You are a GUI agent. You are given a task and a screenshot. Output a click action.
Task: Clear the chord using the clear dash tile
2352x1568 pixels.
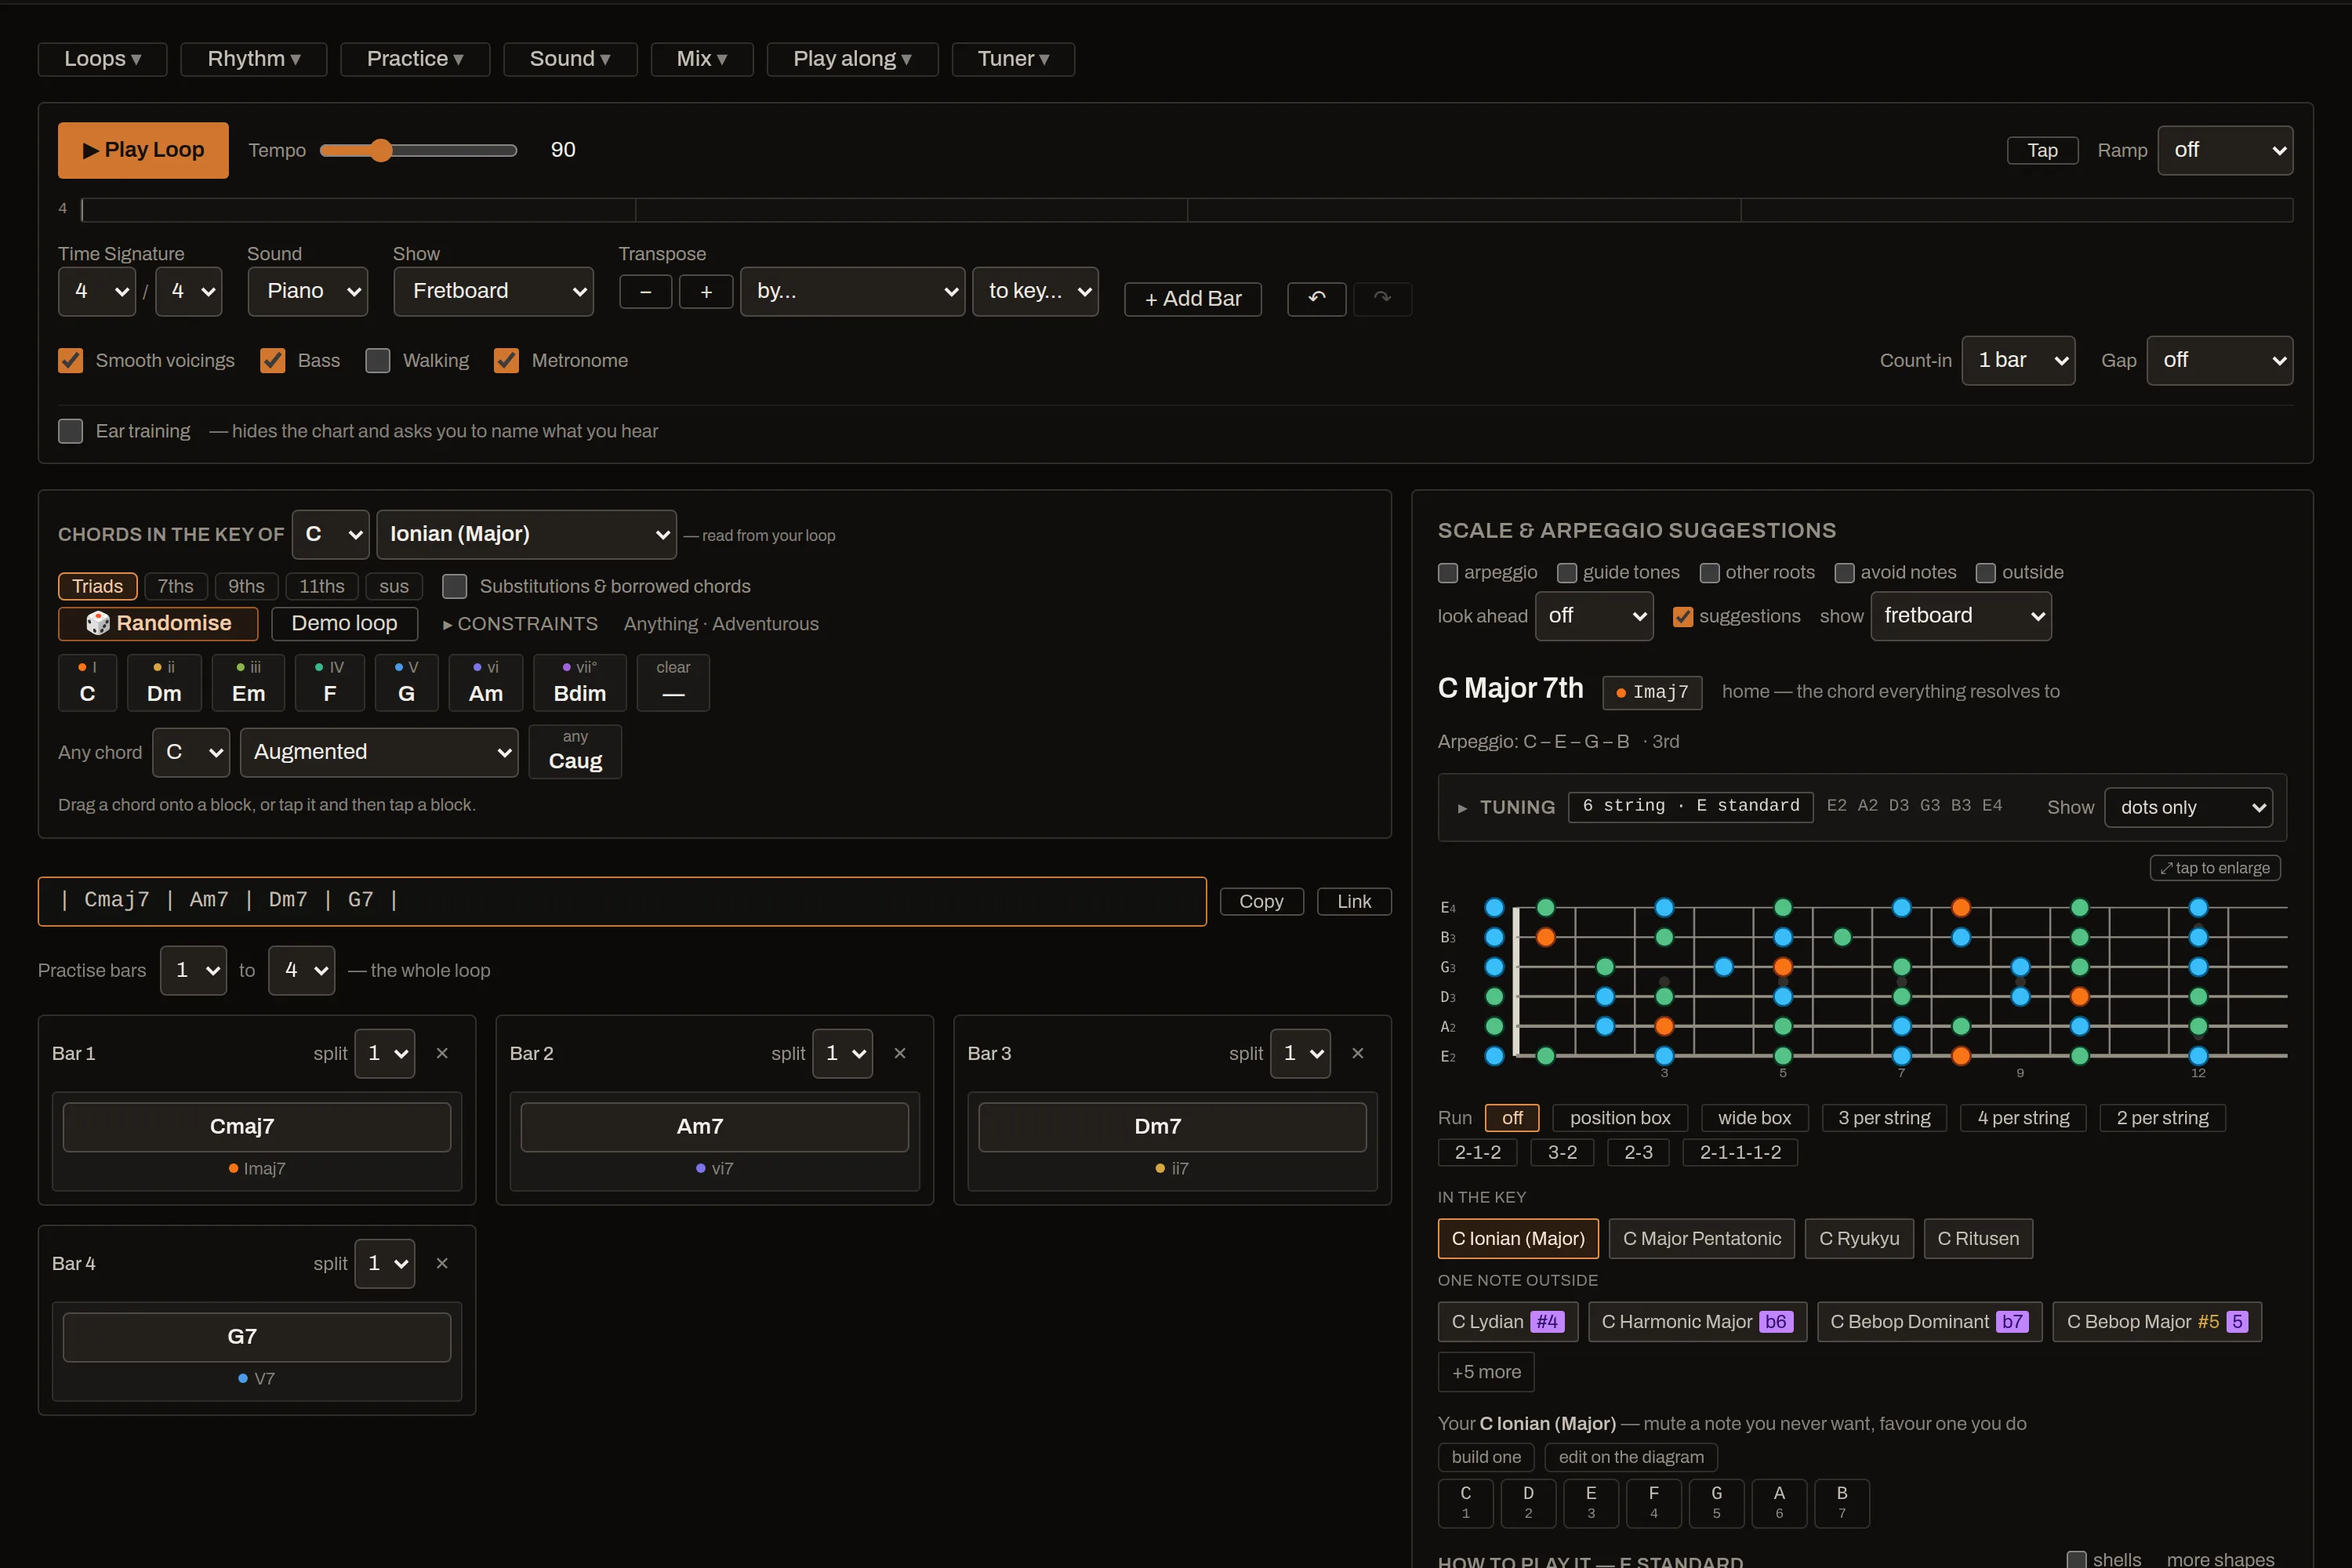pos(673,683)
